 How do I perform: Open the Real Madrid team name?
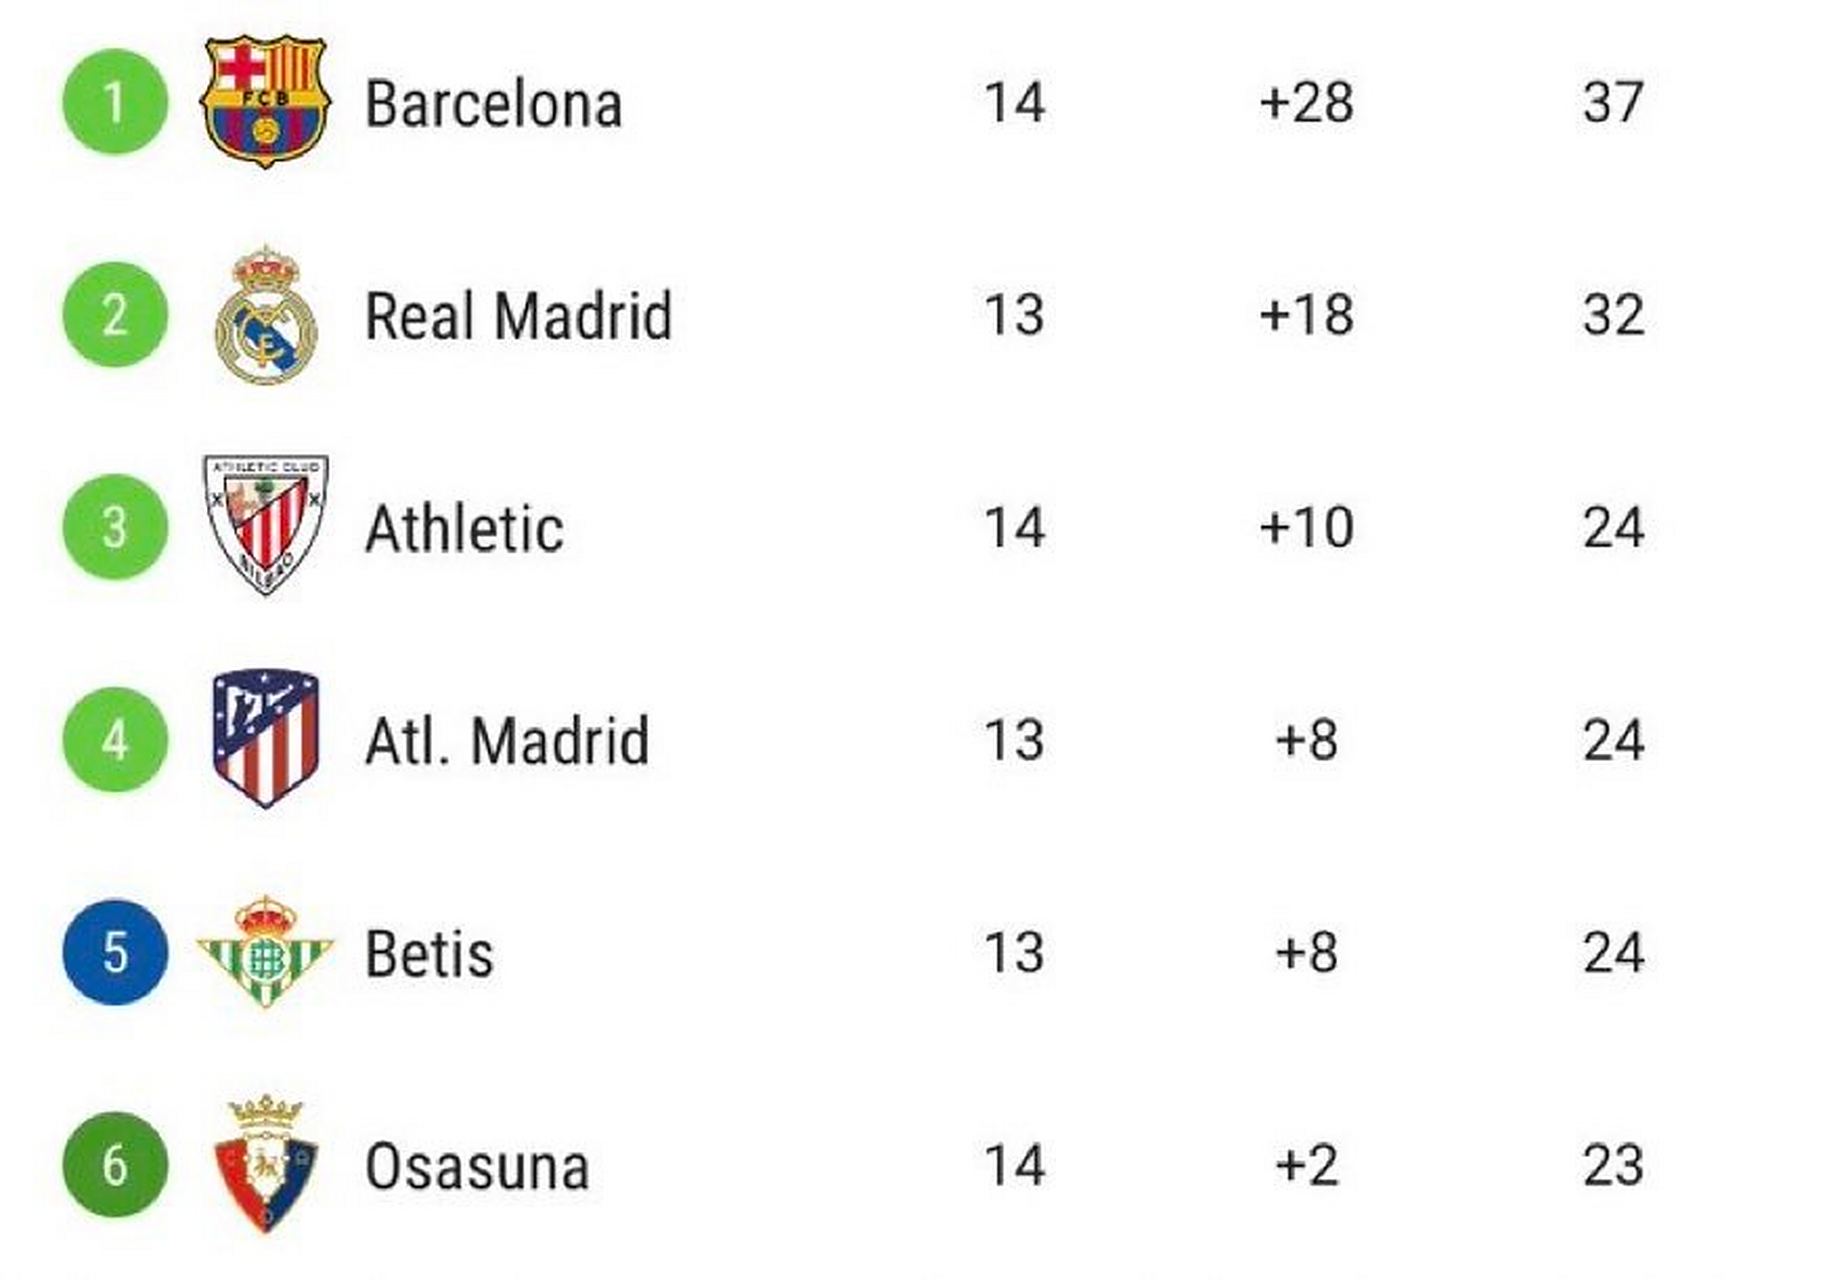click(518, 316)
